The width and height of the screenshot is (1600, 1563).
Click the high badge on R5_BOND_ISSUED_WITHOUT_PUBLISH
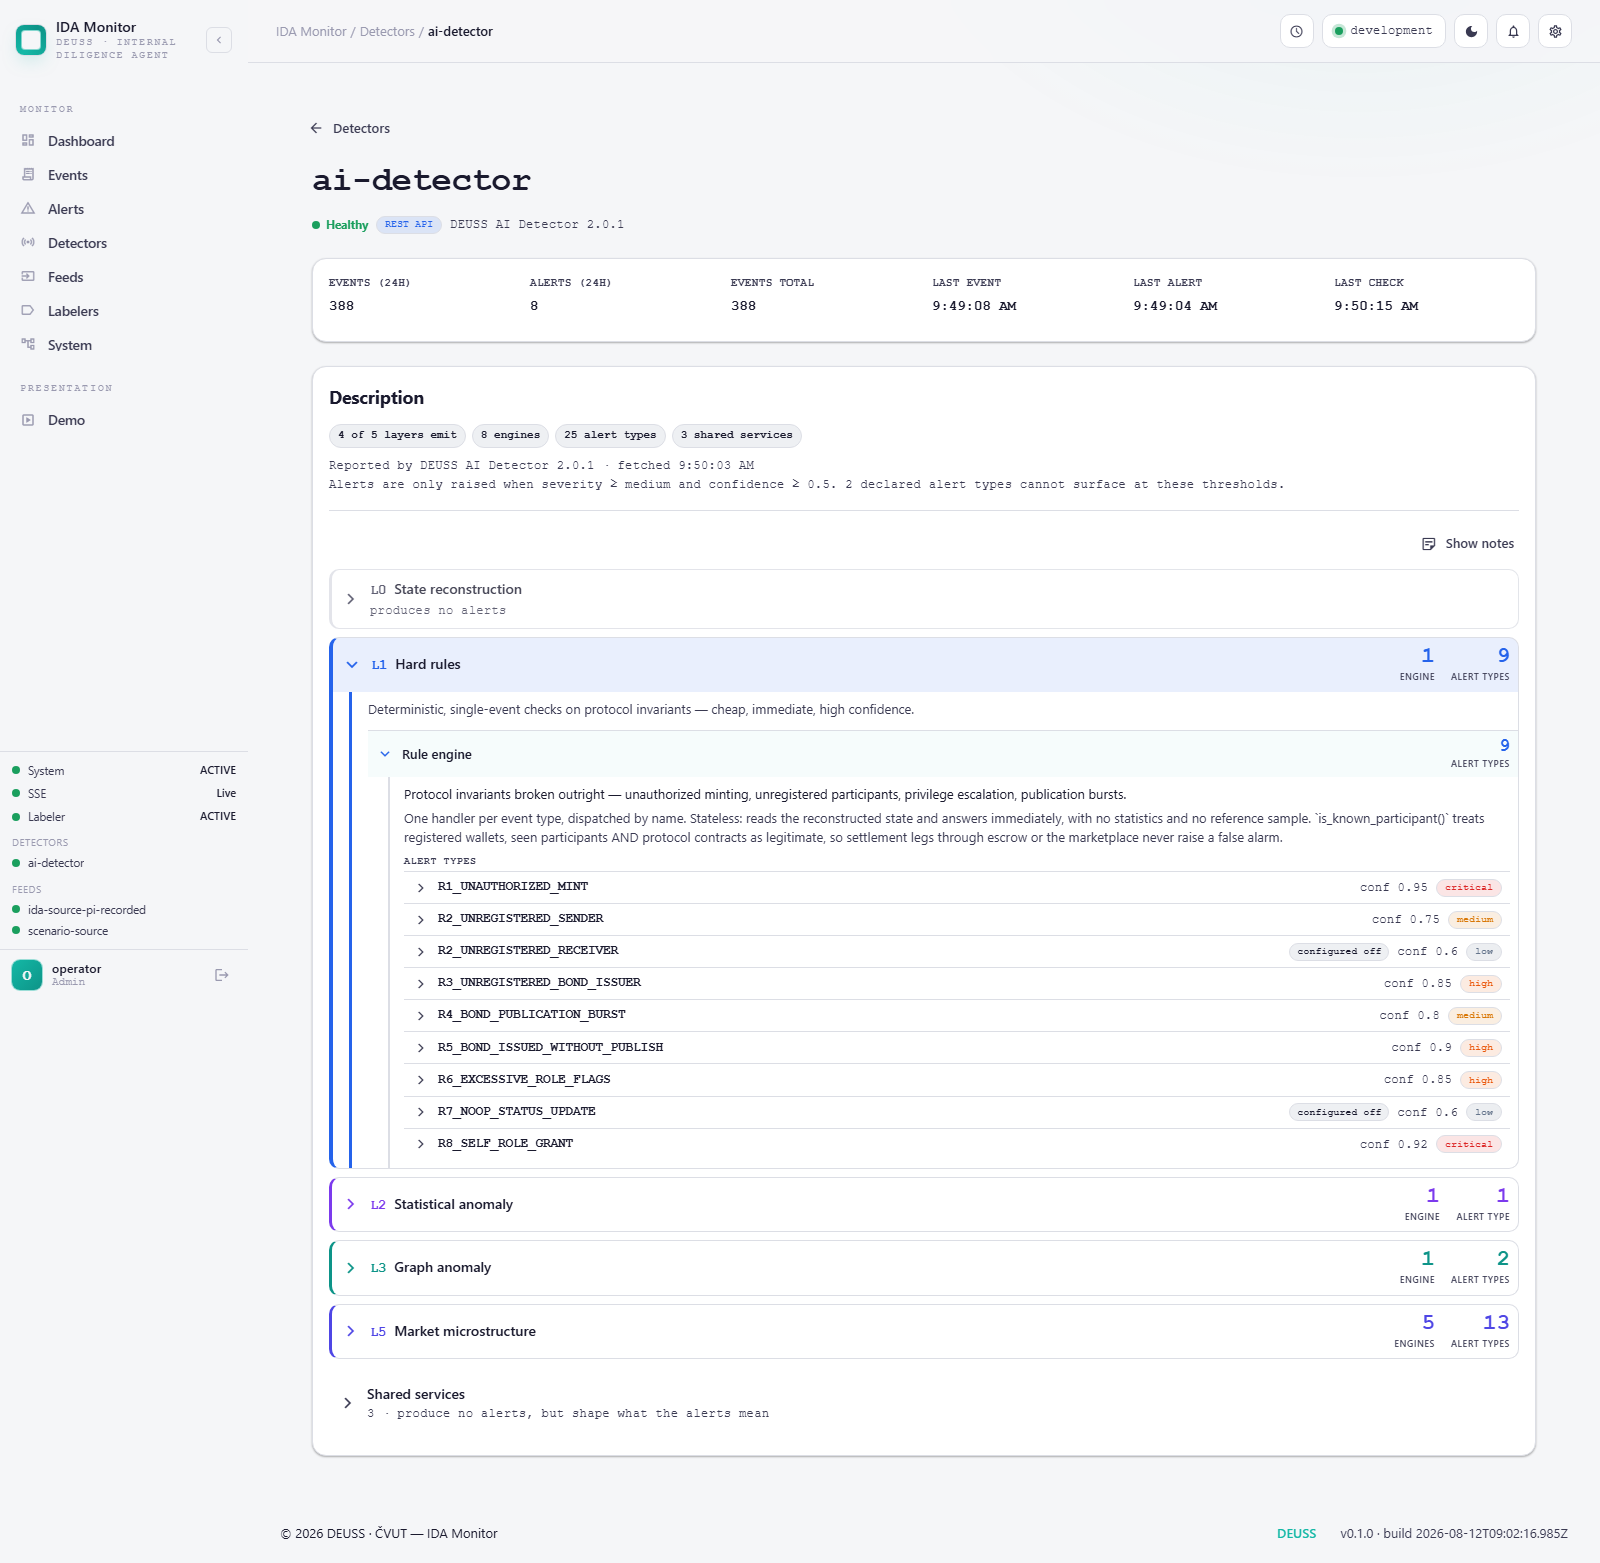click(x=1480, y=1048)
